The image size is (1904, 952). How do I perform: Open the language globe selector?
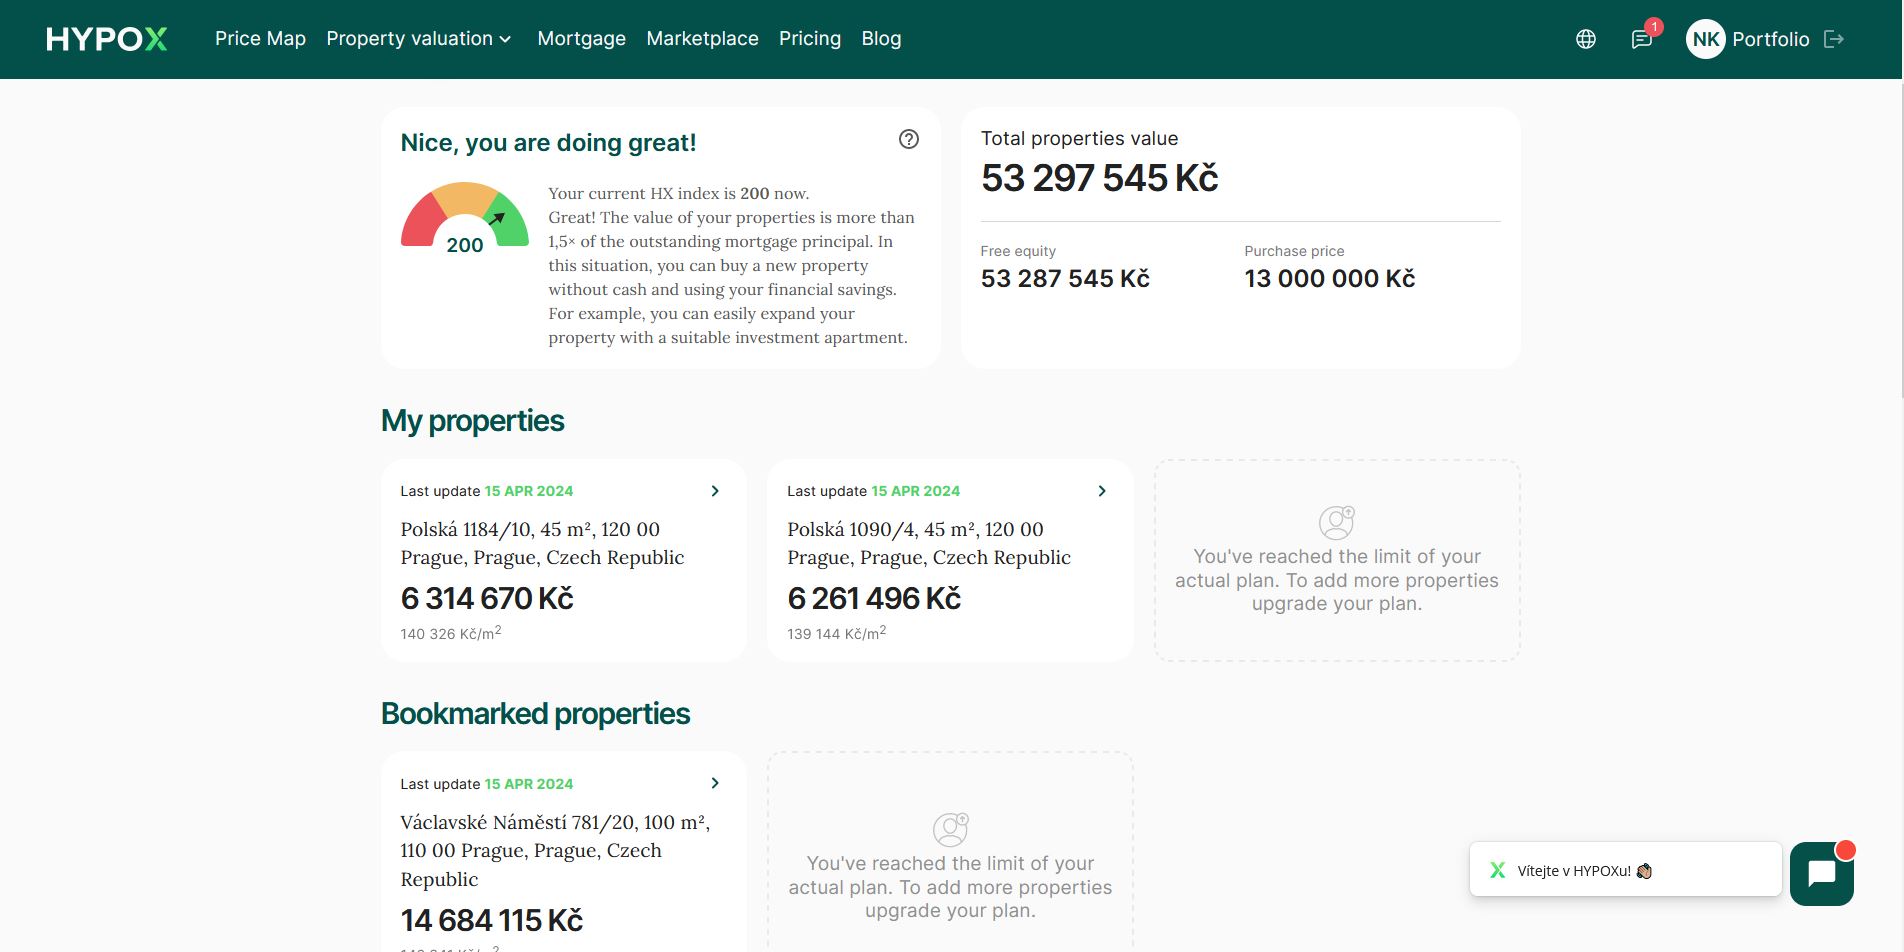(x=1585, y=39)
